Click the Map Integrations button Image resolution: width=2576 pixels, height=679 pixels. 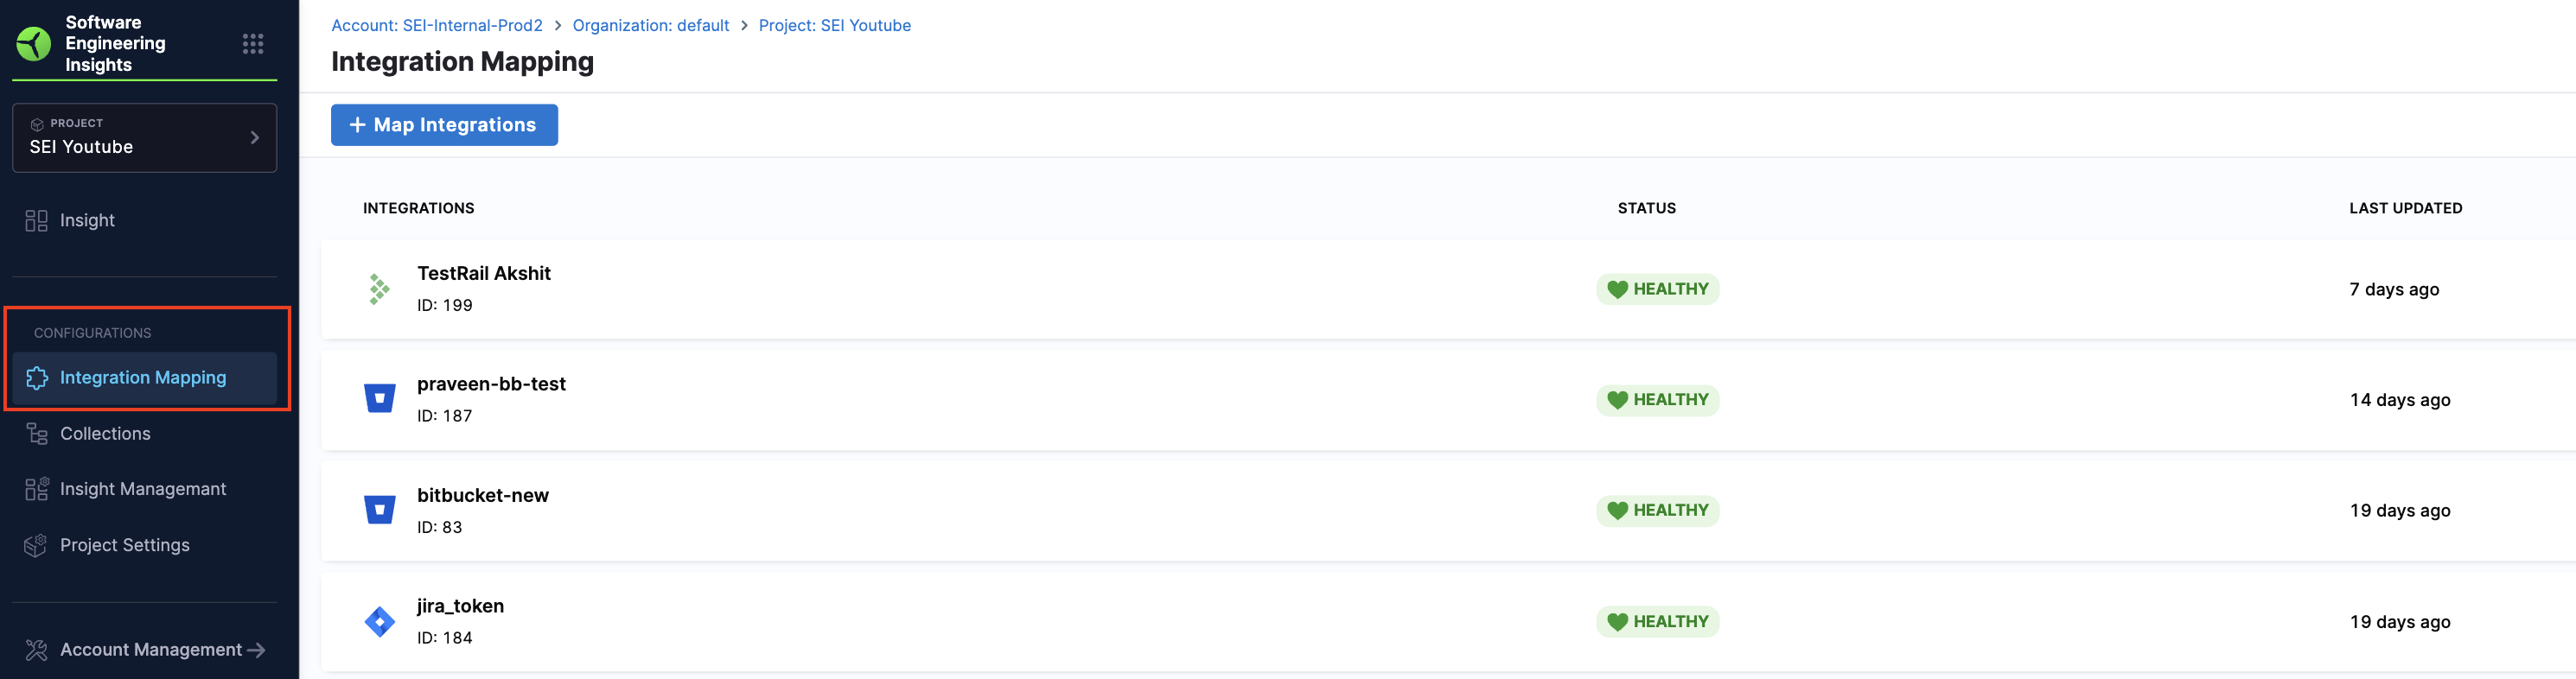[x=444, y=125]
